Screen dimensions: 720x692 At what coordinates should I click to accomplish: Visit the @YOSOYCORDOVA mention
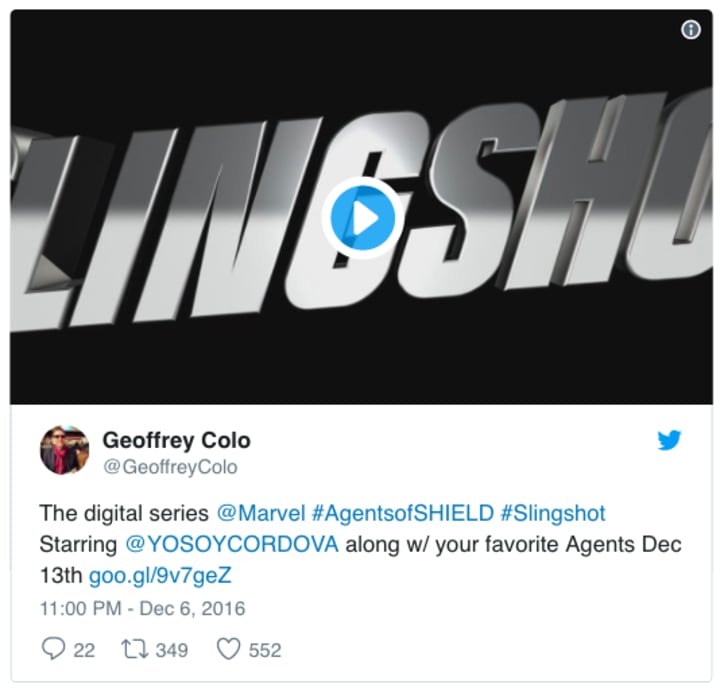pos(232,545)
